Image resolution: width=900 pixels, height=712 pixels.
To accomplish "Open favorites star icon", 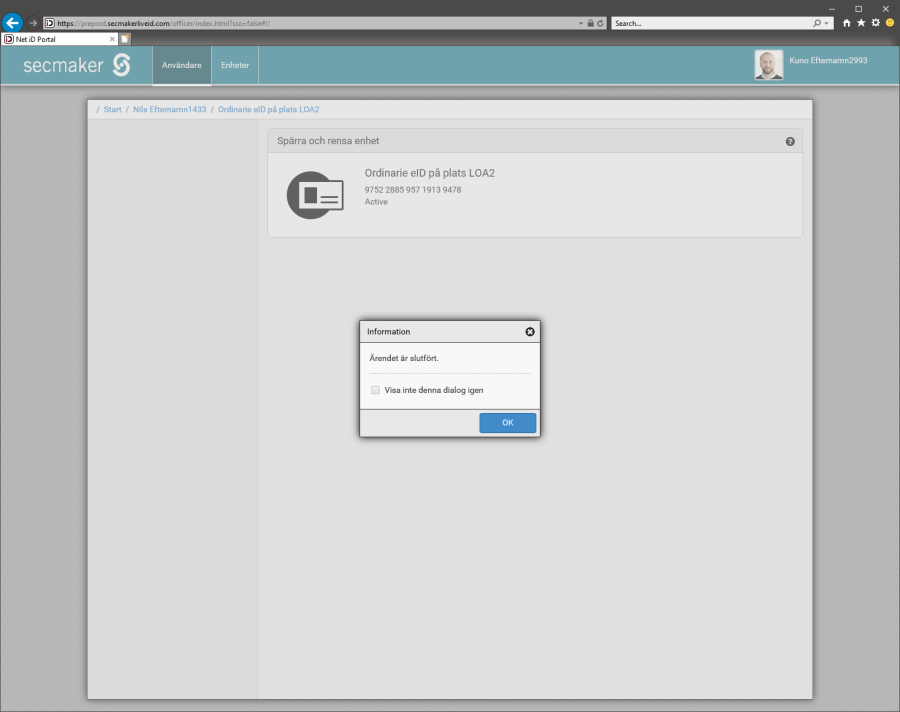I will pyautogui.click(x=861, y=23).
